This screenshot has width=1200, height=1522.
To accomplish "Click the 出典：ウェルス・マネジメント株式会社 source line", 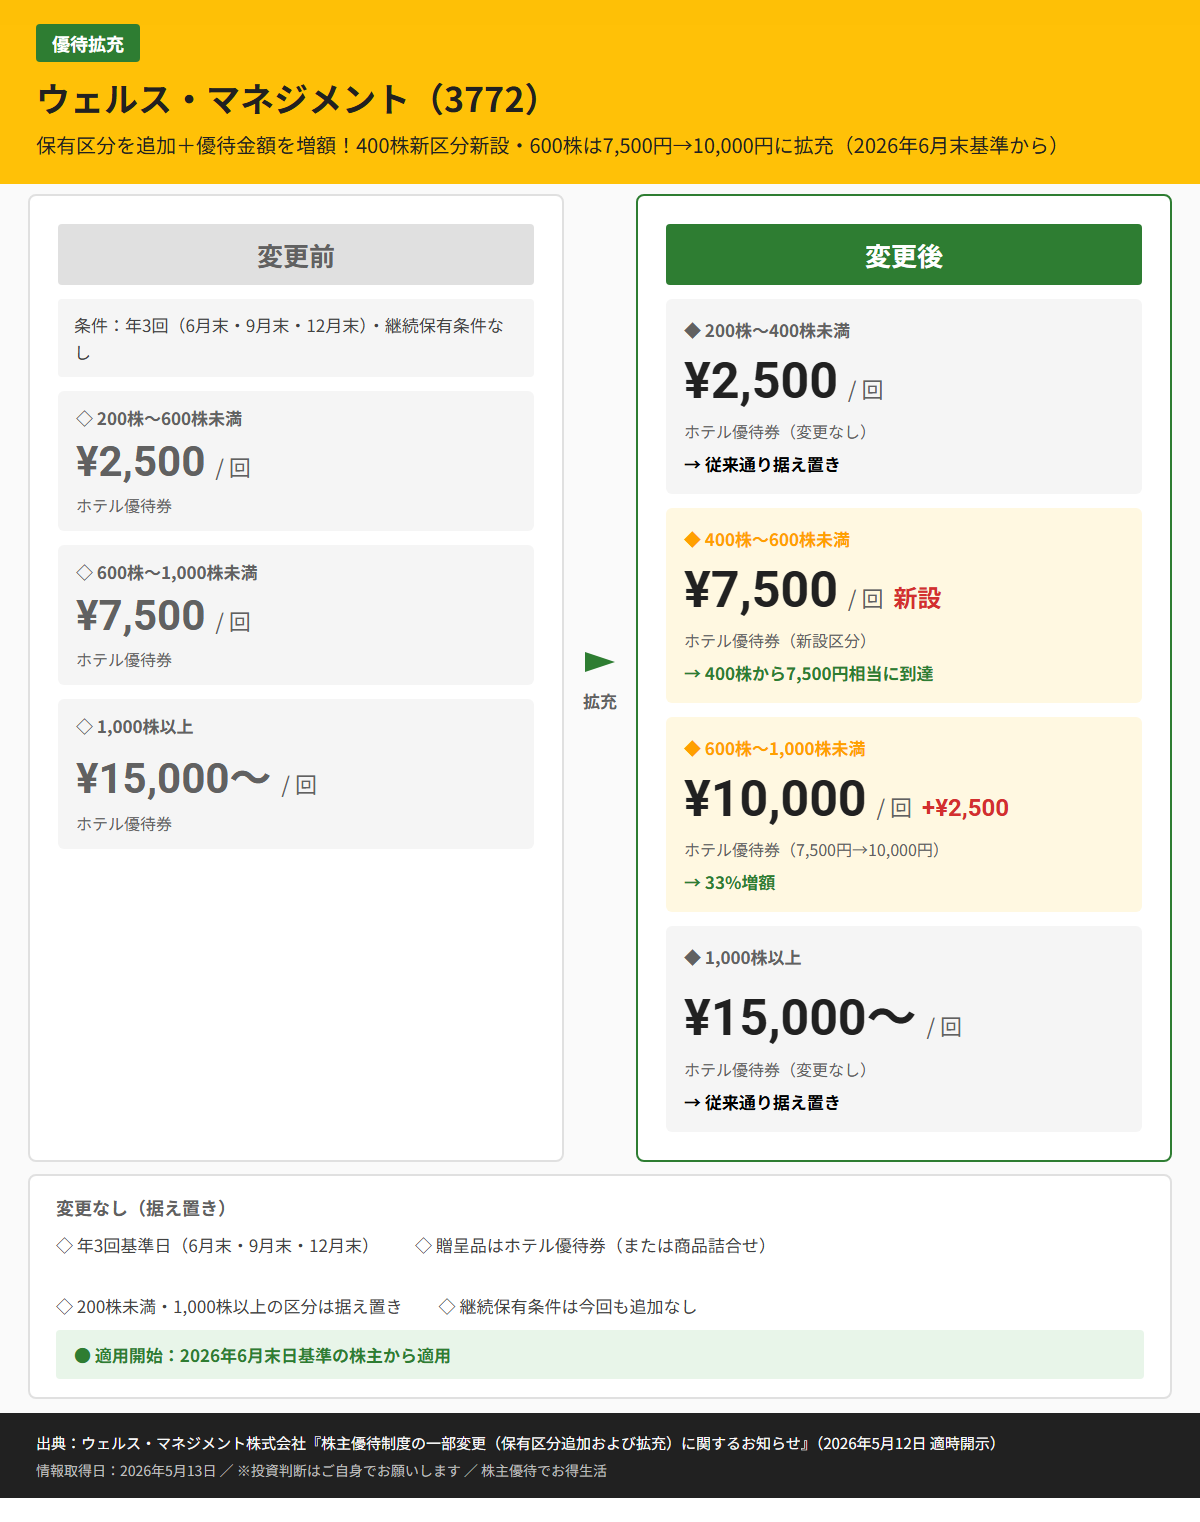I will point(520,1444).
